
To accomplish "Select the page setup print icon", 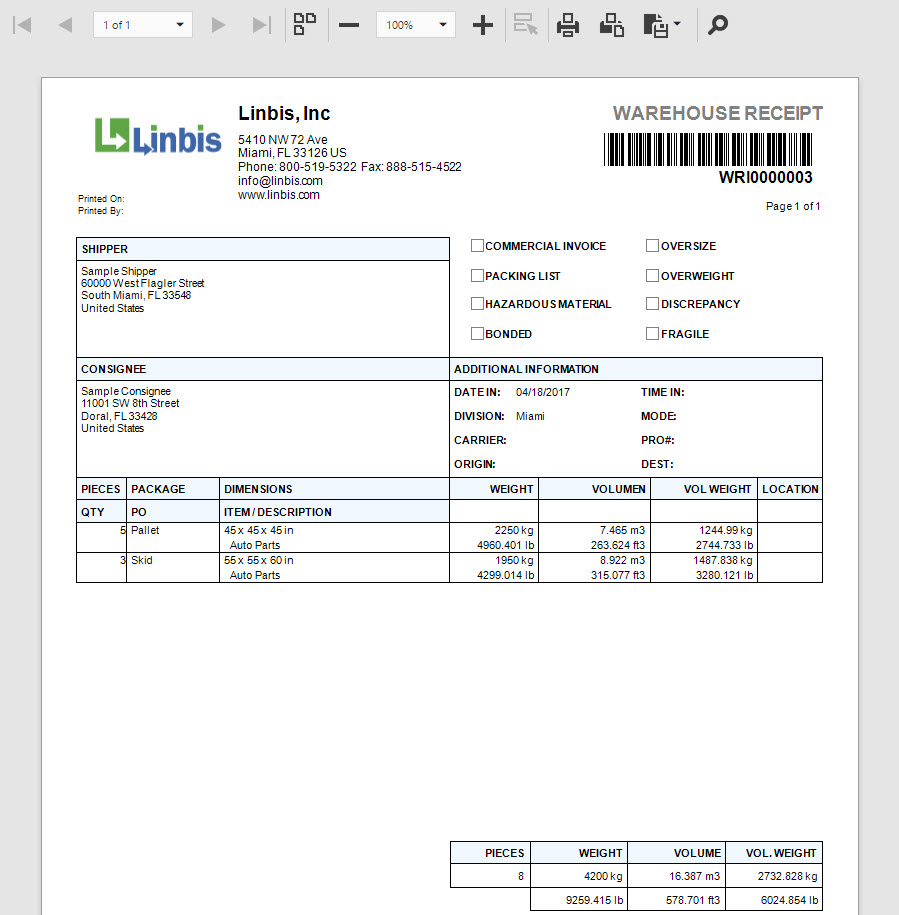I will 611,25.
